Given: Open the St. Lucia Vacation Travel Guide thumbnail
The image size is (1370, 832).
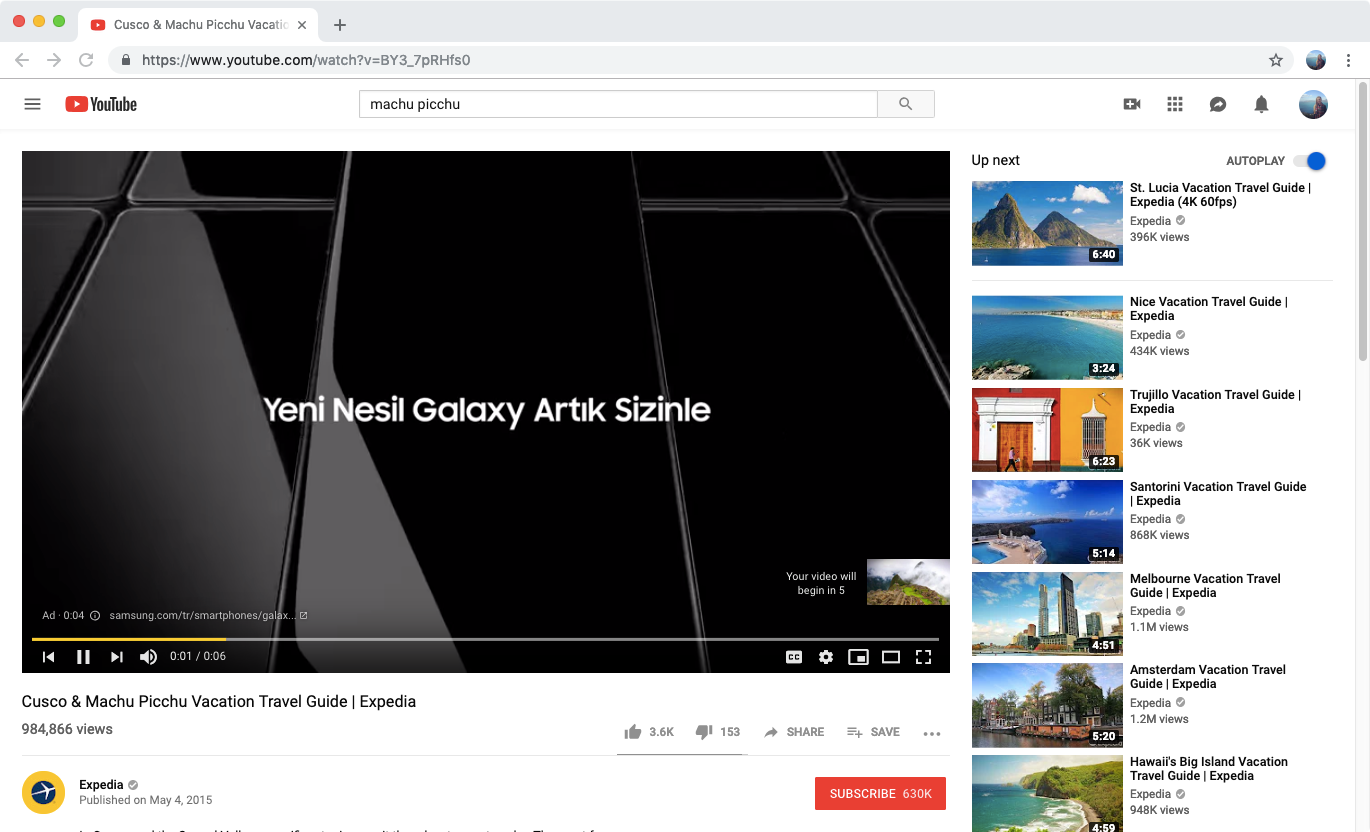Looking at the screenshot, I should click(x=1047, y=223).
